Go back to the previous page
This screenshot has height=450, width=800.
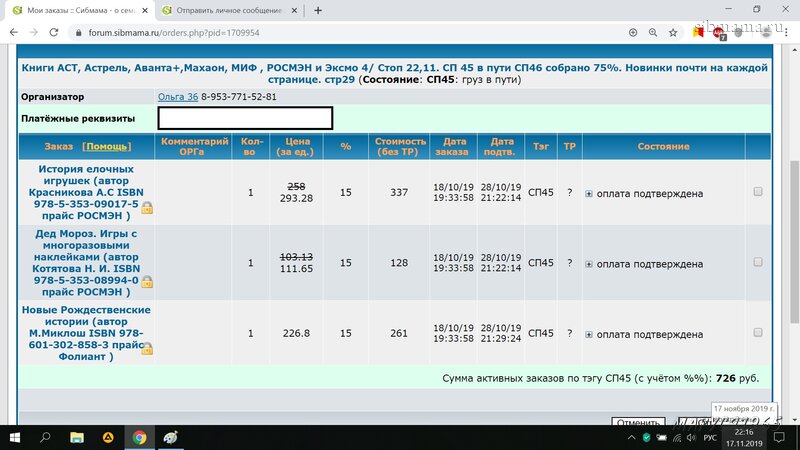14,32
